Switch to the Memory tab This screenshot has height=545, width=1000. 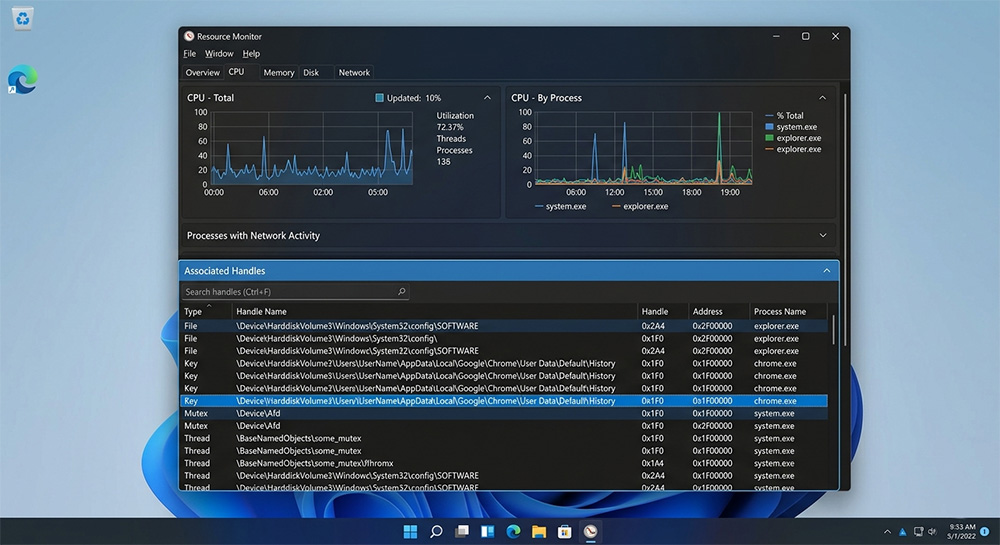pos(279,73)
